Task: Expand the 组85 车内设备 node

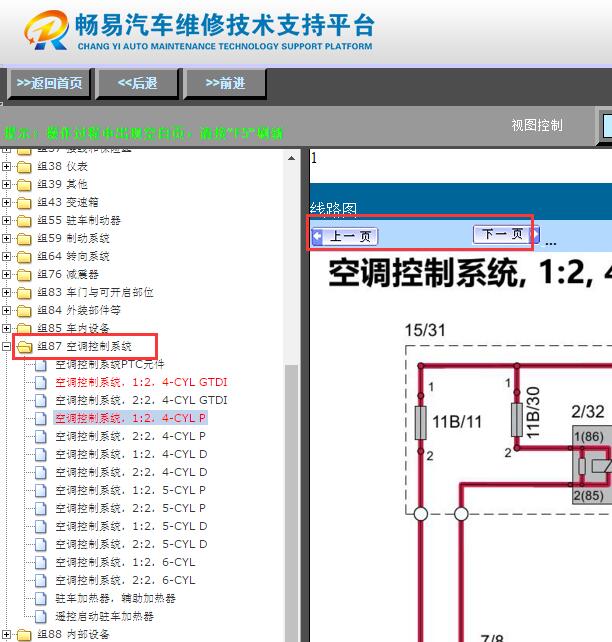Action: coord(6,328)
